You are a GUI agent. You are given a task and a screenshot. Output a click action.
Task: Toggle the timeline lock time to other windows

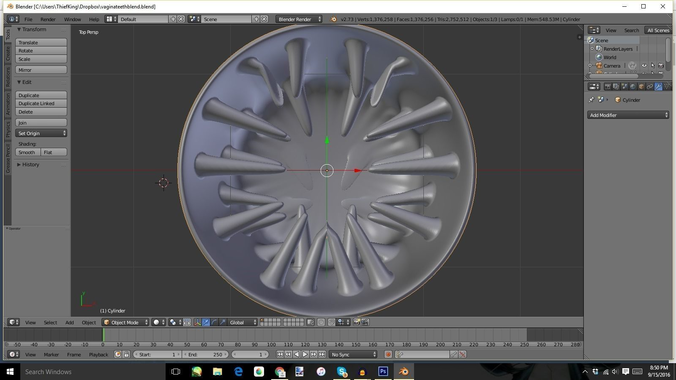(x=126, y=354)
